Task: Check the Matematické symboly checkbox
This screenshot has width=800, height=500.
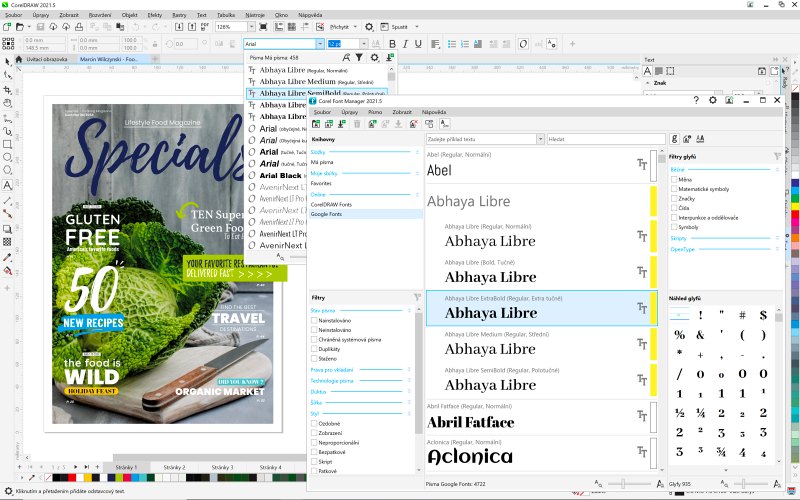Action: coord(674,189)
